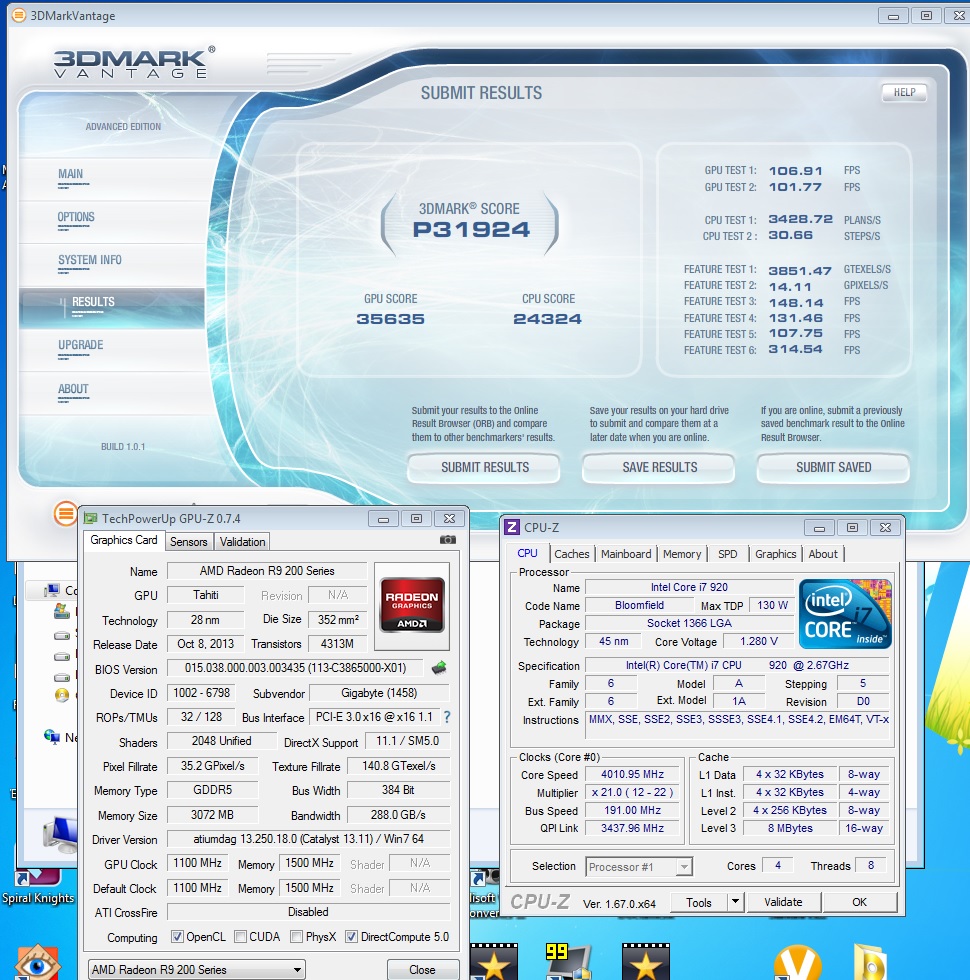Switch to the Sensors tab in GPU-Z
The width and height of the screenshot is (970, 980).
189,542
